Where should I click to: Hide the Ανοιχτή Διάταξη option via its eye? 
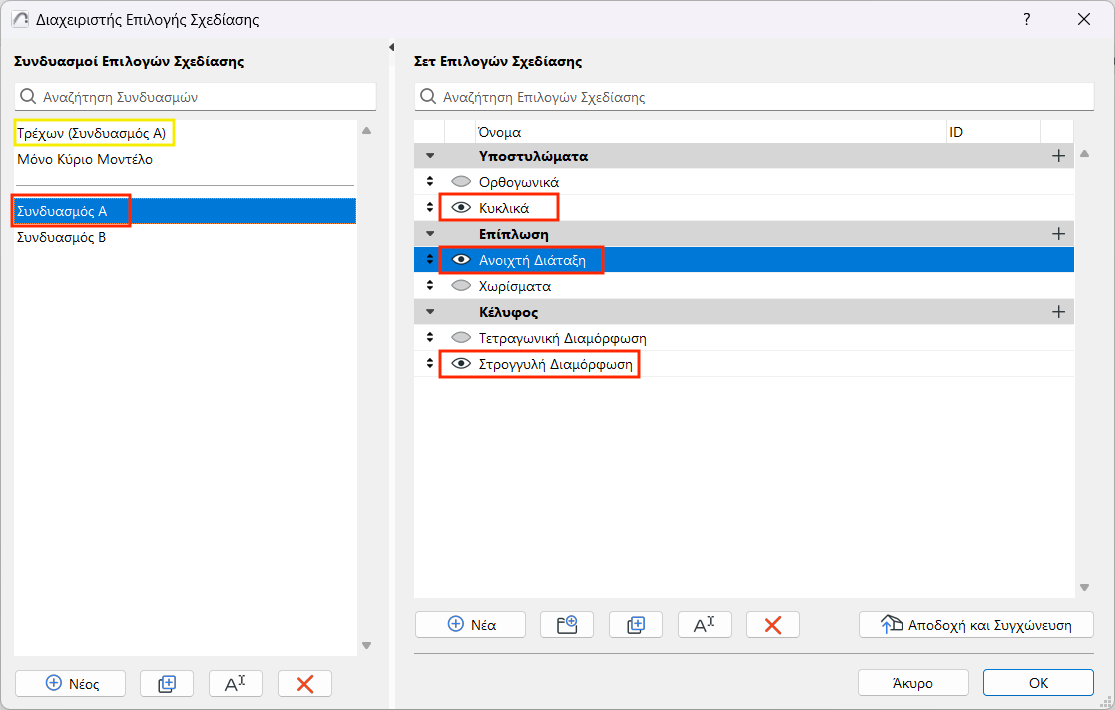[x=461, y=260]
